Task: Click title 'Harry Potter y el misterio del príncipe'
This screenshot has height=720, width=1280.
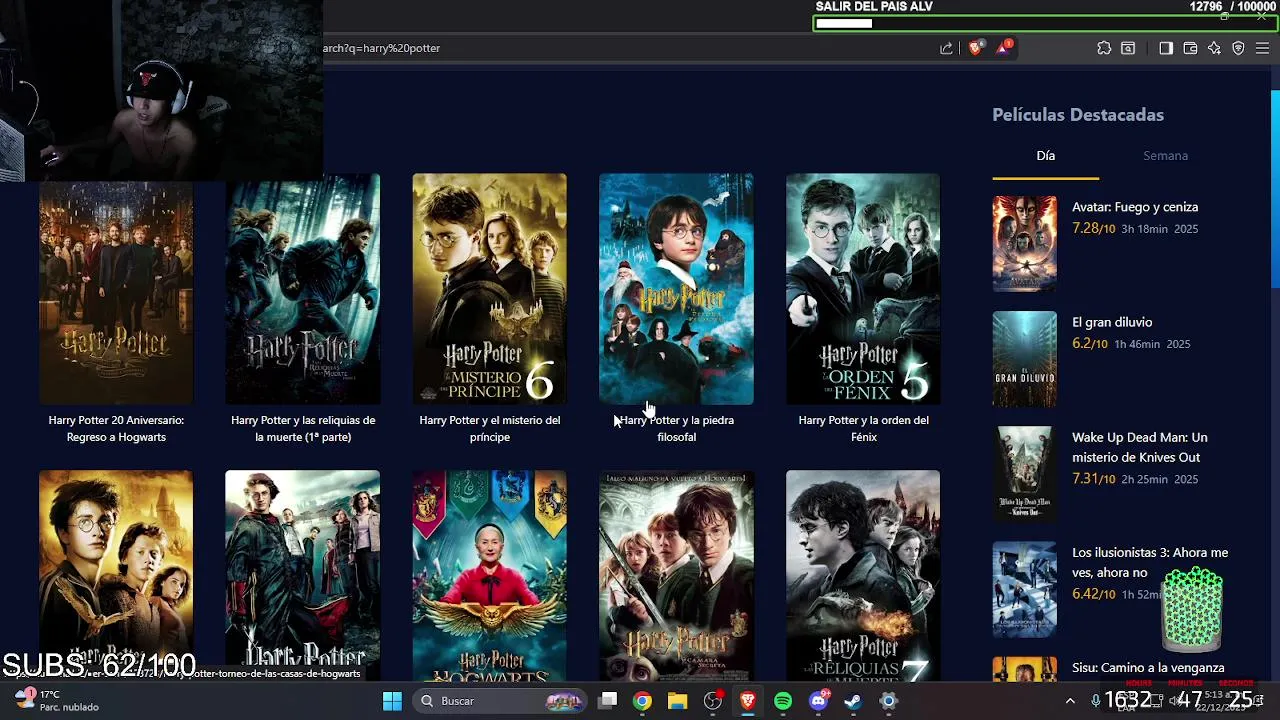Action: [490, 429]
